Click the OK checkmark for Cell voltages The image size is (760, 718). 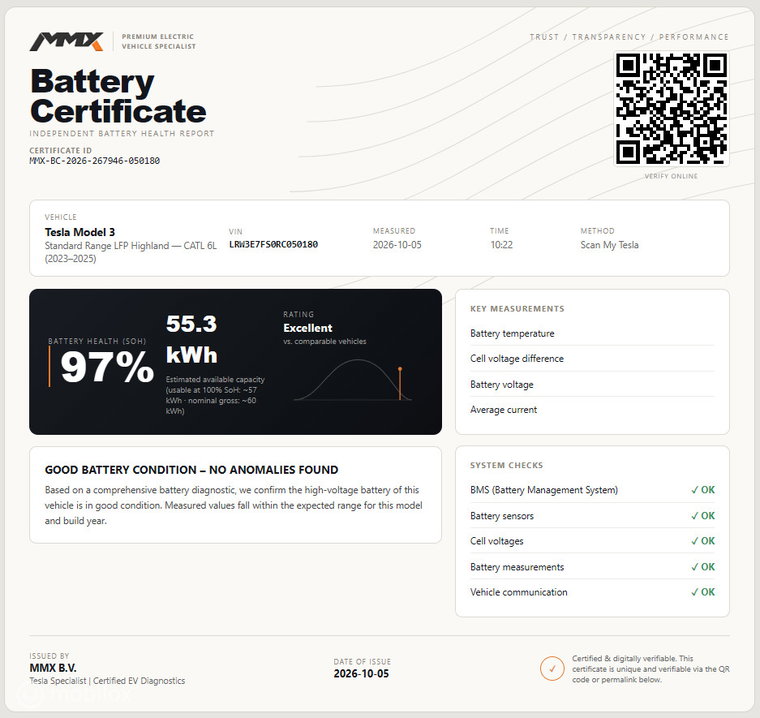coord(703,541)
